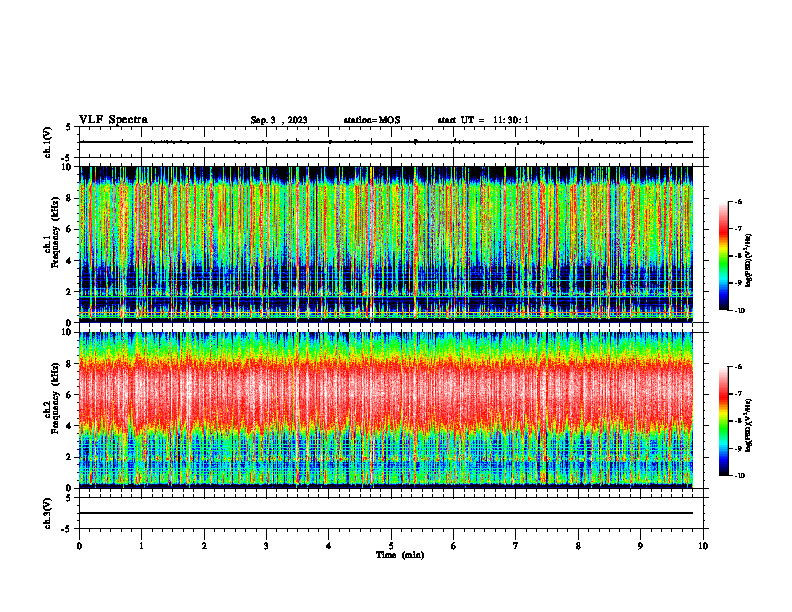
Task: Click the 4 kHz tick label on ch.1 axis
Action: (69, 261)
